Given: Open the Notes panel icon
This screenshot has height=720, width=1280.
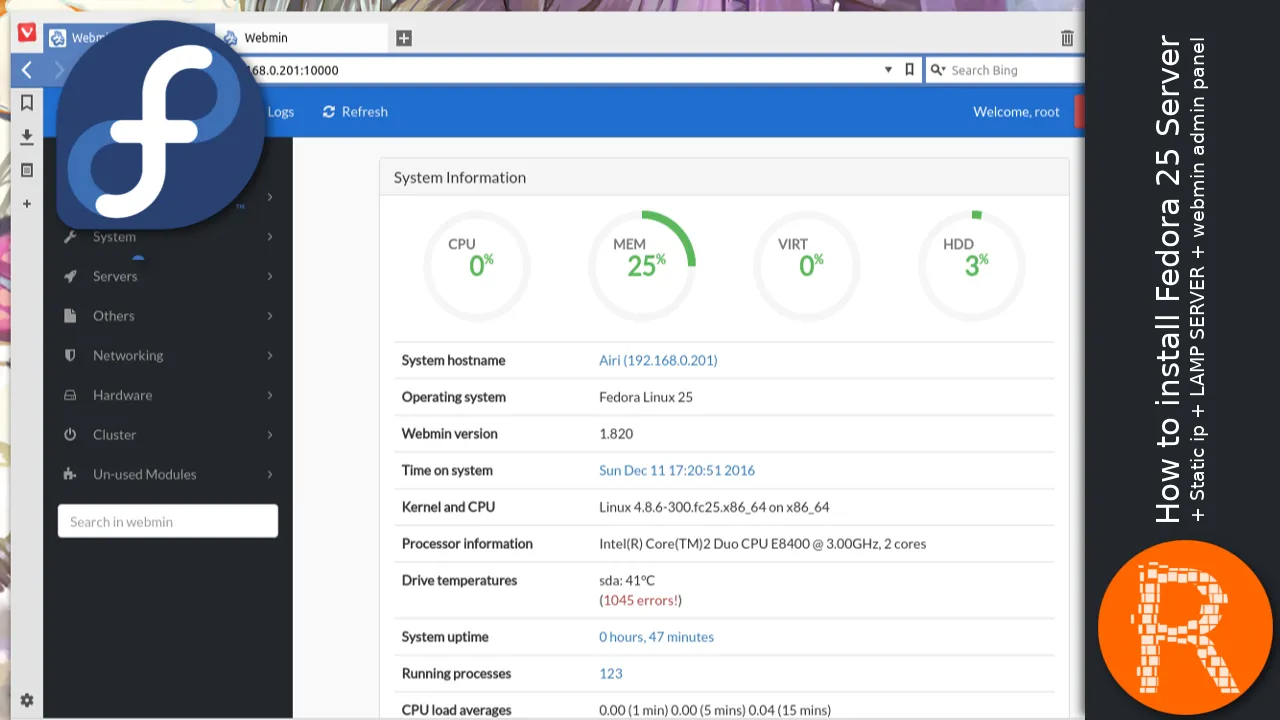Looking at the screenshot, I should (x=27, y=170).
